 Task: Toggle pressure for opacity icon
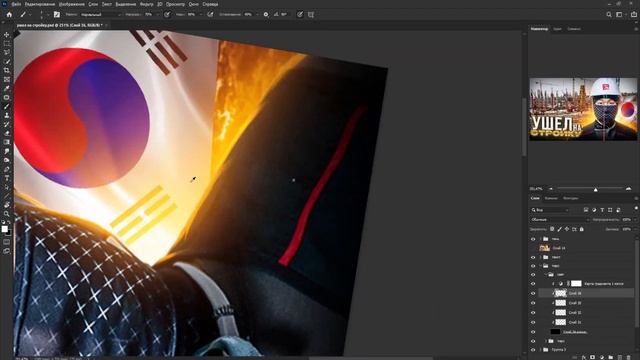pyautogui.click(x=167, y=14)
